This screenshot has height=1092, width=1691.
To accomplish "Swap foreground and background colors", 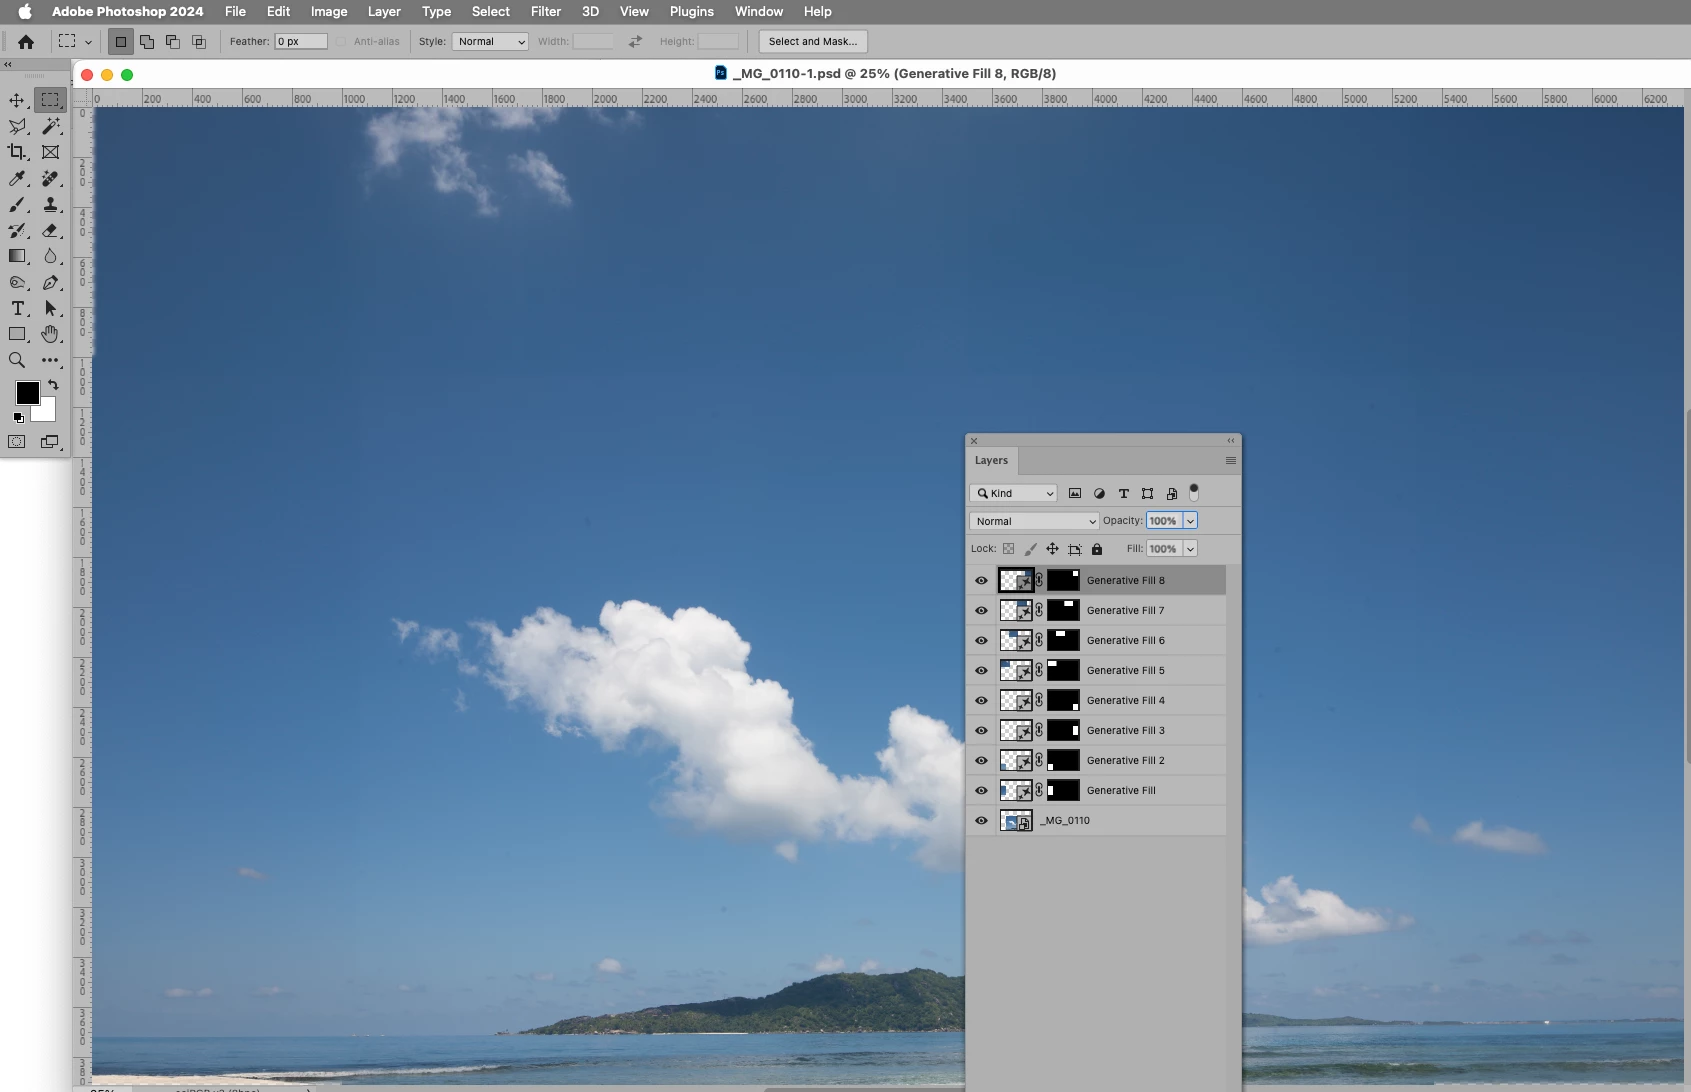I will pyautogui.click(x=53, y=385).
